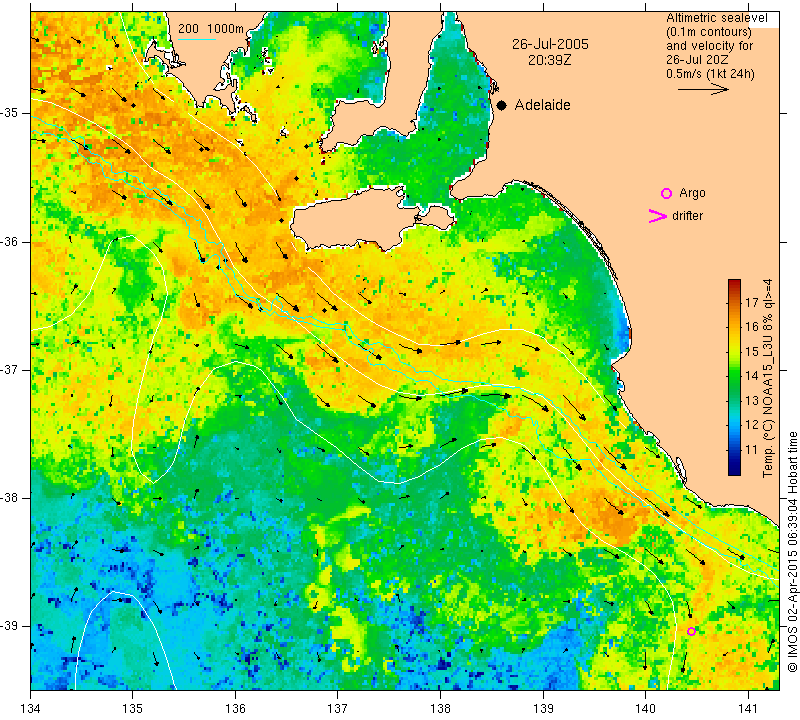Click the drifter legend label
This screenshot has height=720, width=800.
[687, 216]
